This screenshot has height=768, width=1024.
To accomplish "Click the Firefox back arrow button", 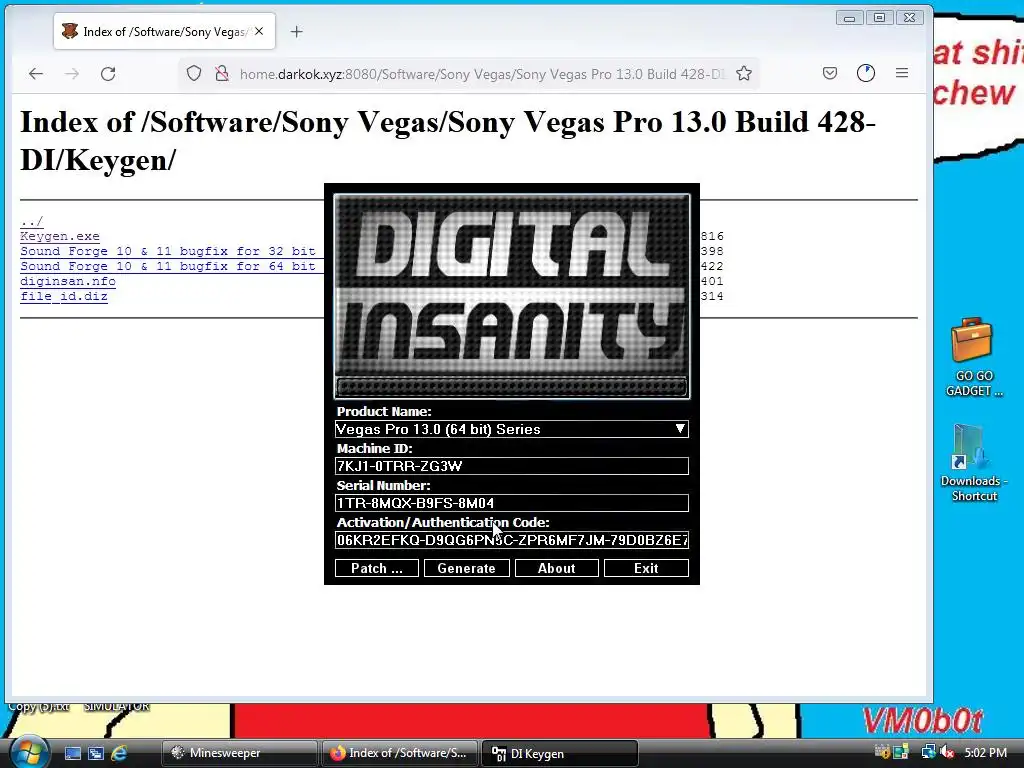I will click(36, 74).
